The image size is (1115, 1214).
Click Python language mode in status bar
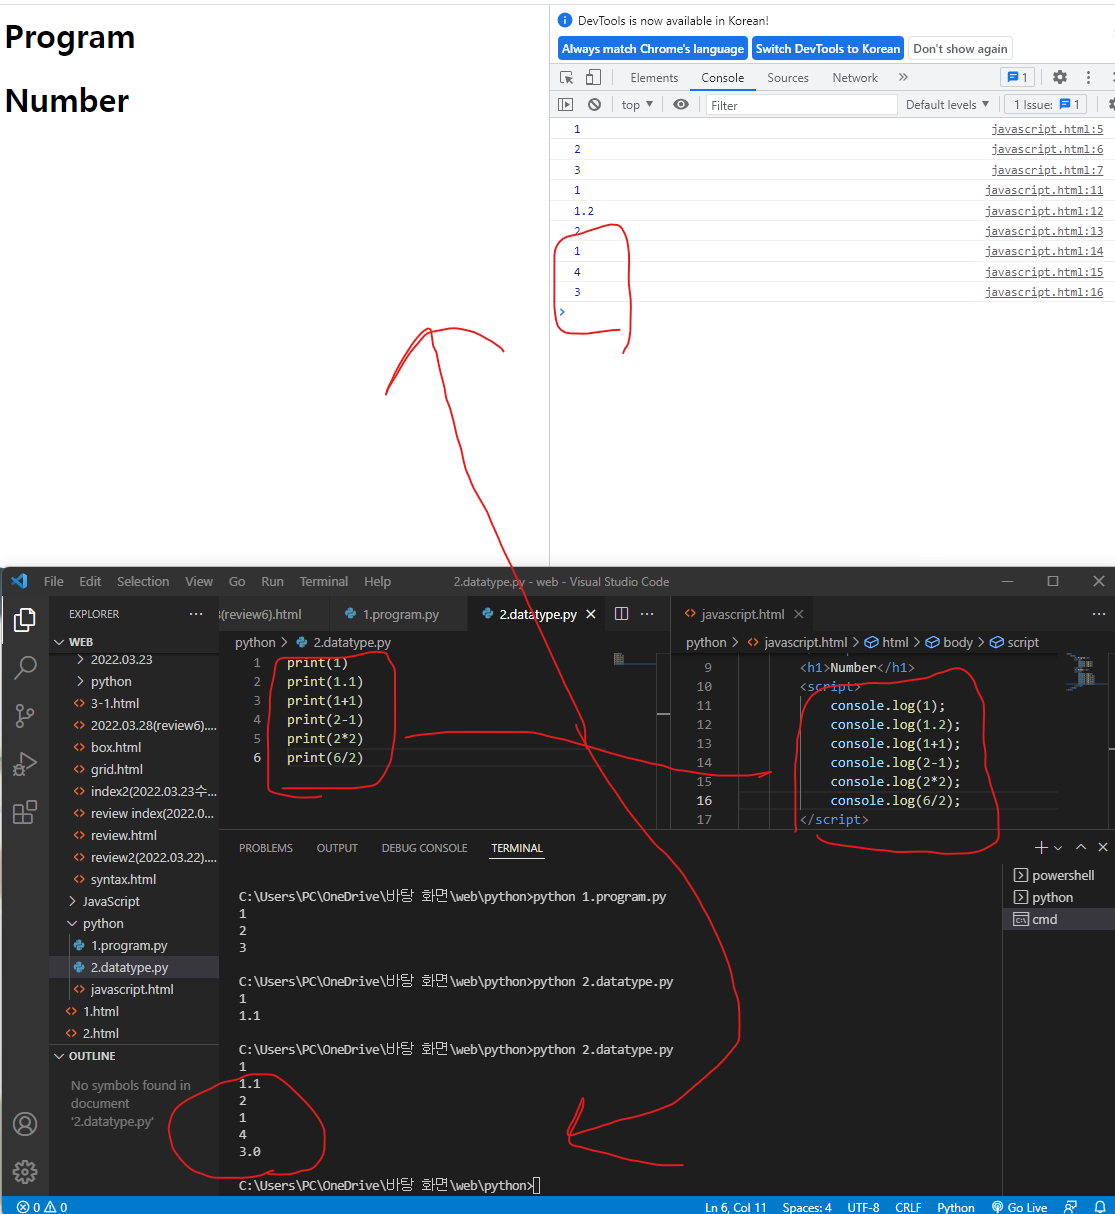pos(956,1207)
